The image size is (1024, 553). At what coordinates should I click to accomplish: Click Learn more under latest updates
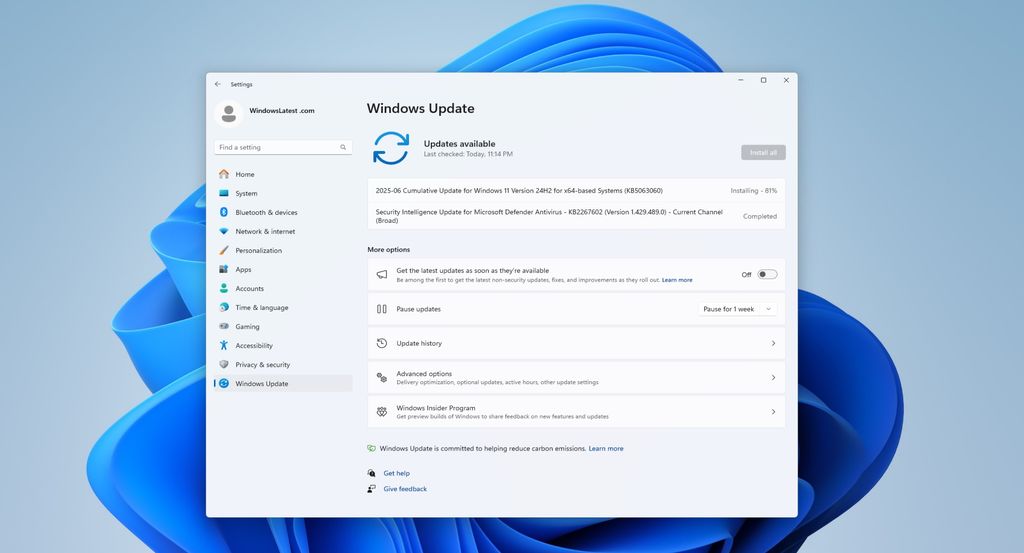point(677,280)
